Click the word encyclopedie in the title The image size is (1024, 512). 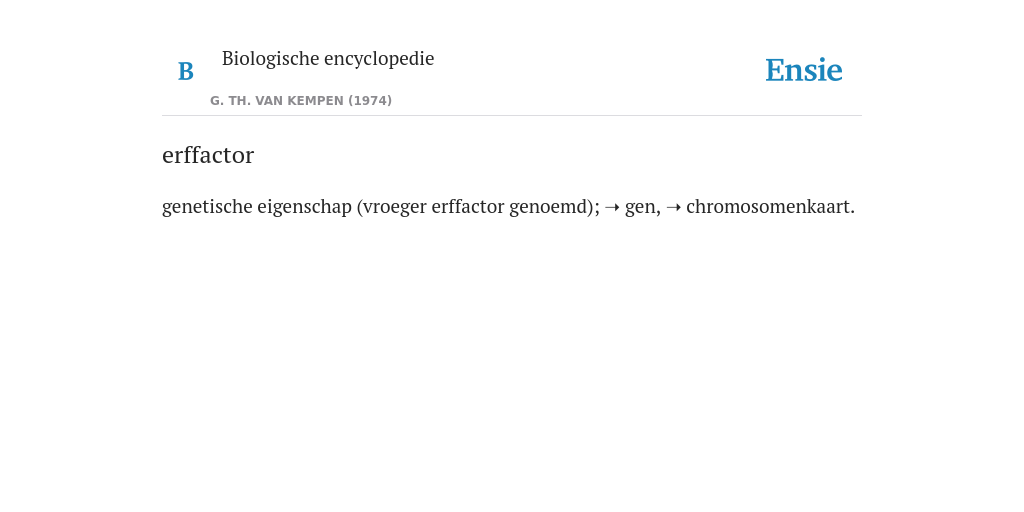tap(379, 59)
